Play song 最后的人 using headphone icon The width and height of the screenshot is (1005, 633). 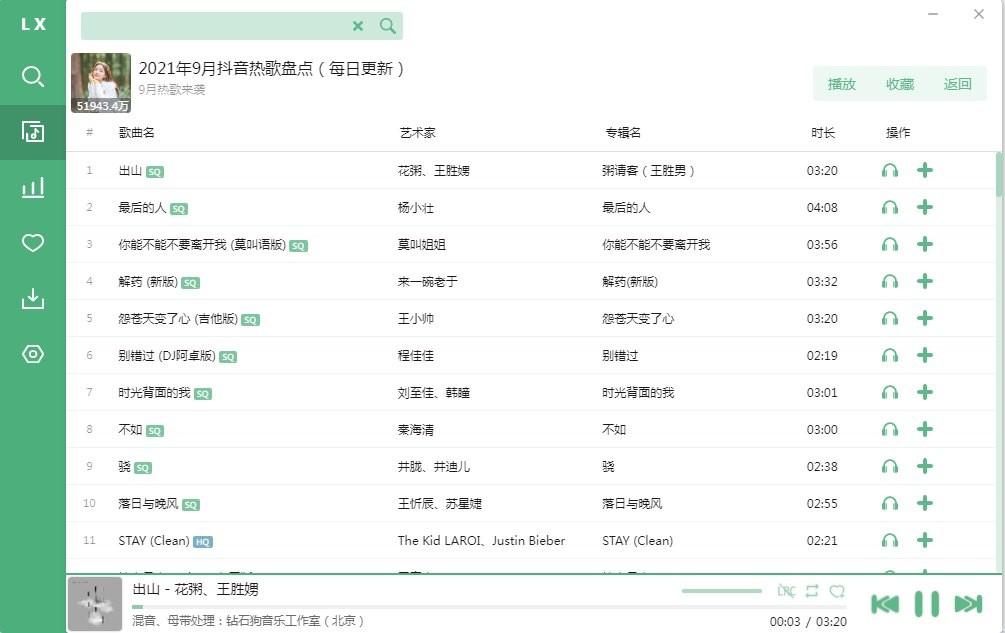(890, 208)
